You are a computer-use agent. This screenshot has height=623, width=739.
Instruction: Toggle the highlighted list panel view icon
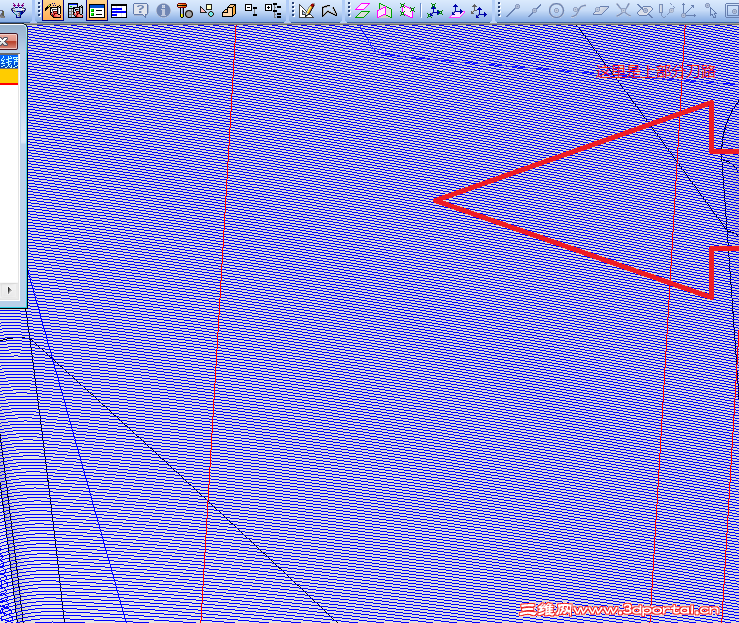pyautogui.click(x=97, y=10)
